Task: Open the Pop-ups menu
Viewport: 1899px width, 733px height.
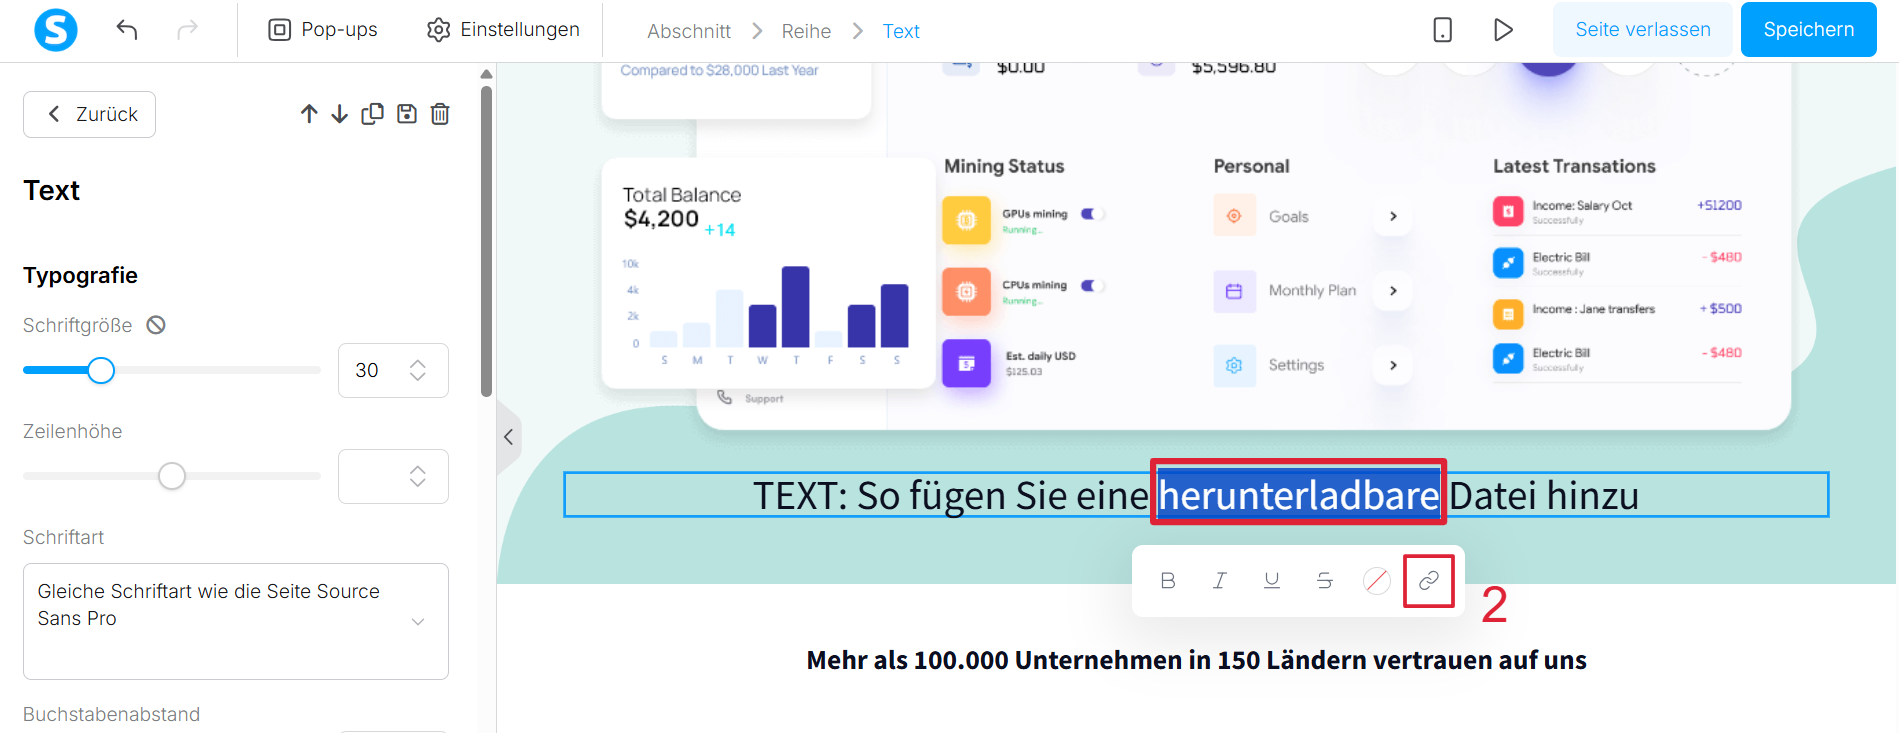Action: pyautogui.click(x=323, y=30)
